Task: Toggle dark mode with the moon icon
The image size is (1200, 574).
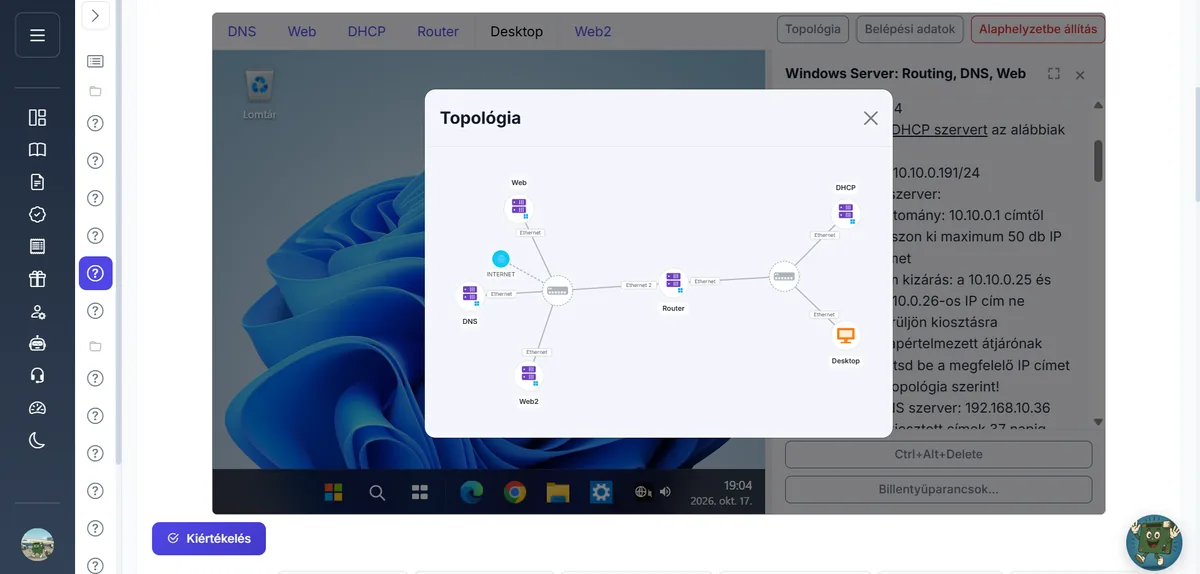Action: (x=37, y=440)
